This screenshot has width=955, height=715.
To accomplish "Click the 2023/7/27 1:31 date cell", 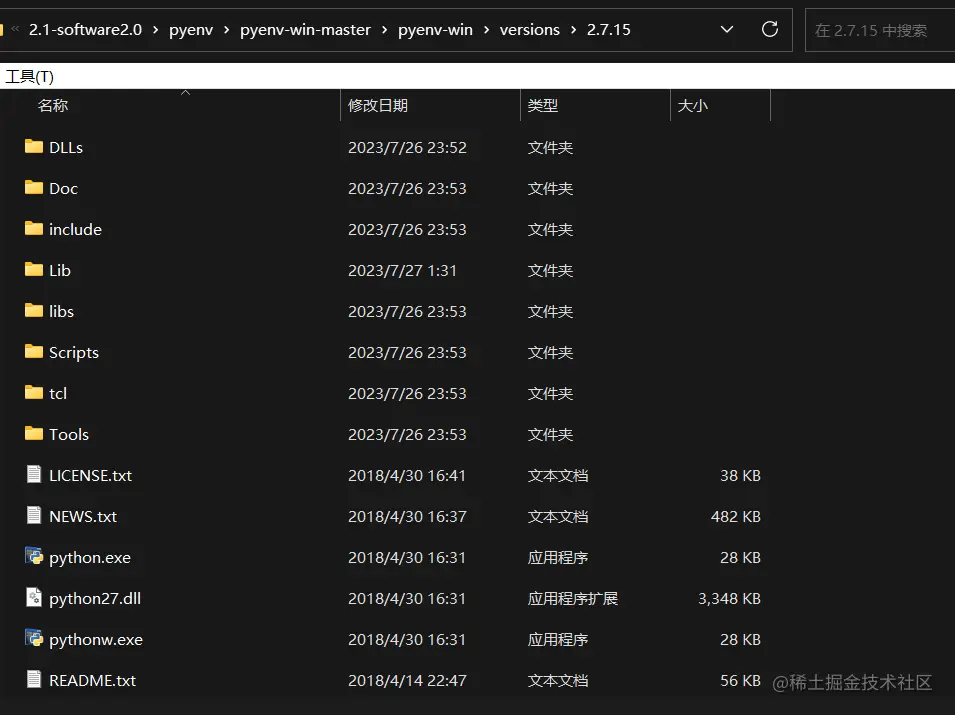I will tap(402, 270).
